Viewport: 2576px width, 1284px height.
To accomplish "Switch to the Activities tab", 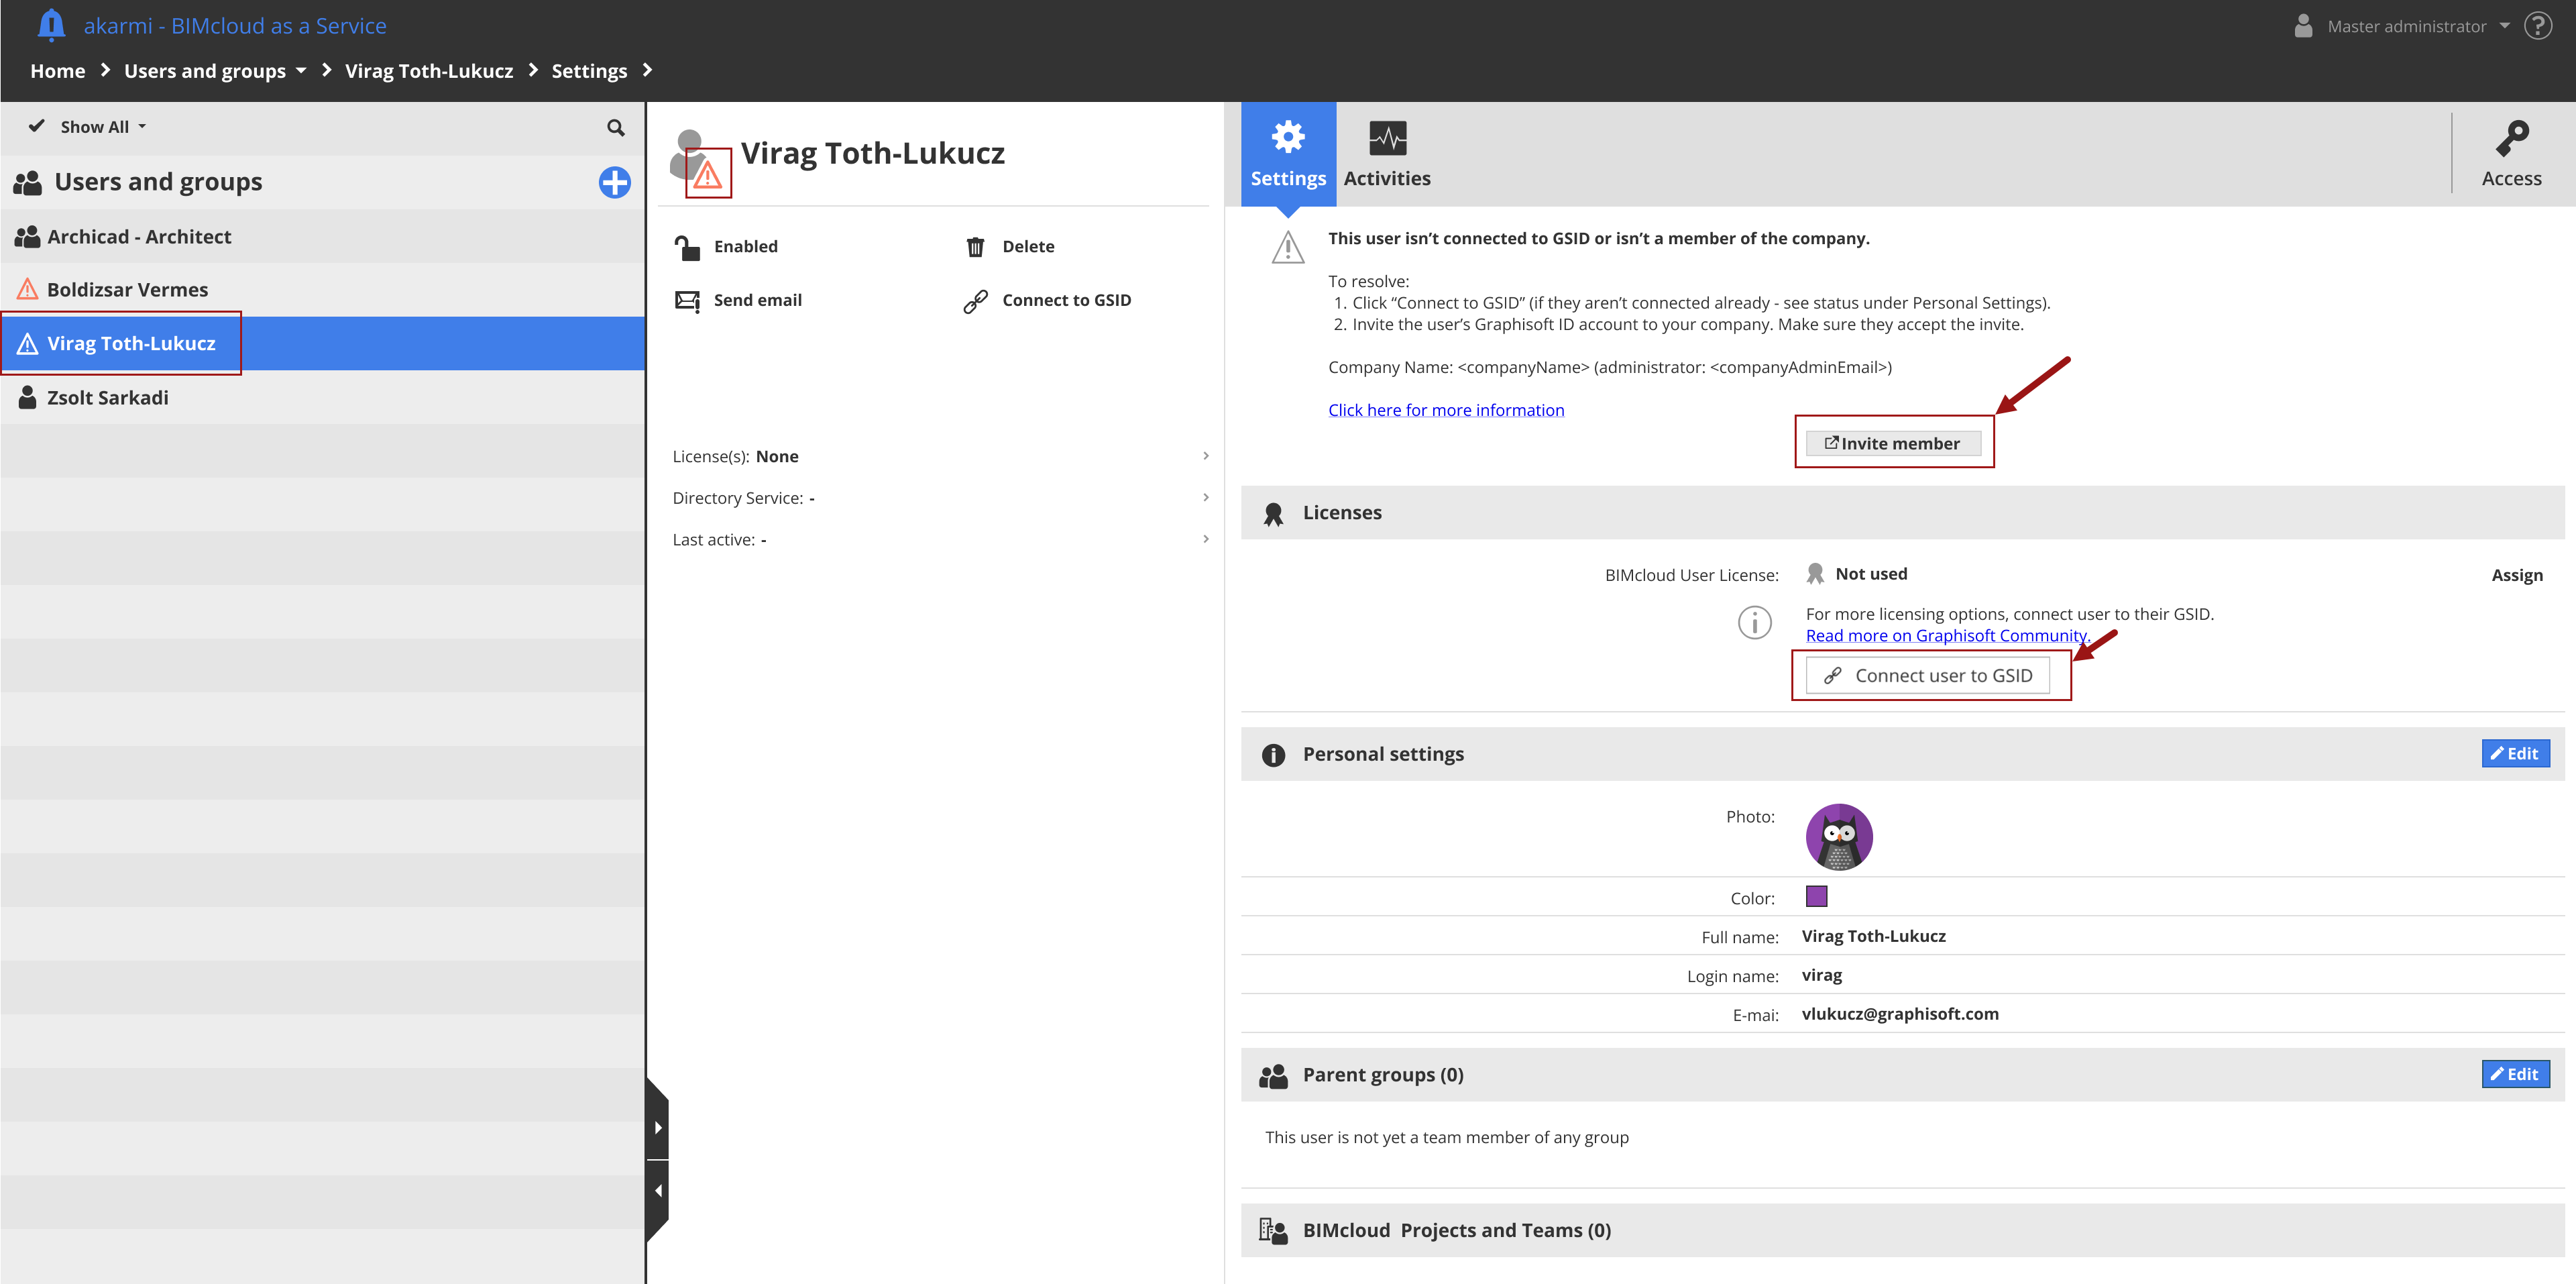I will tap(1386, 154).
